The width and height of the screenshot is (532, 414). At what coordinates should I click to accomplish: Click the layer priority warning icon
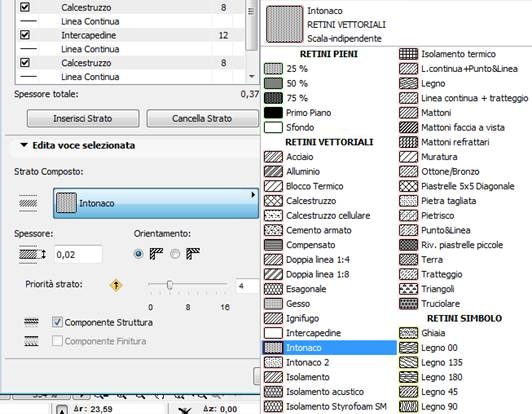coord(116,285)
